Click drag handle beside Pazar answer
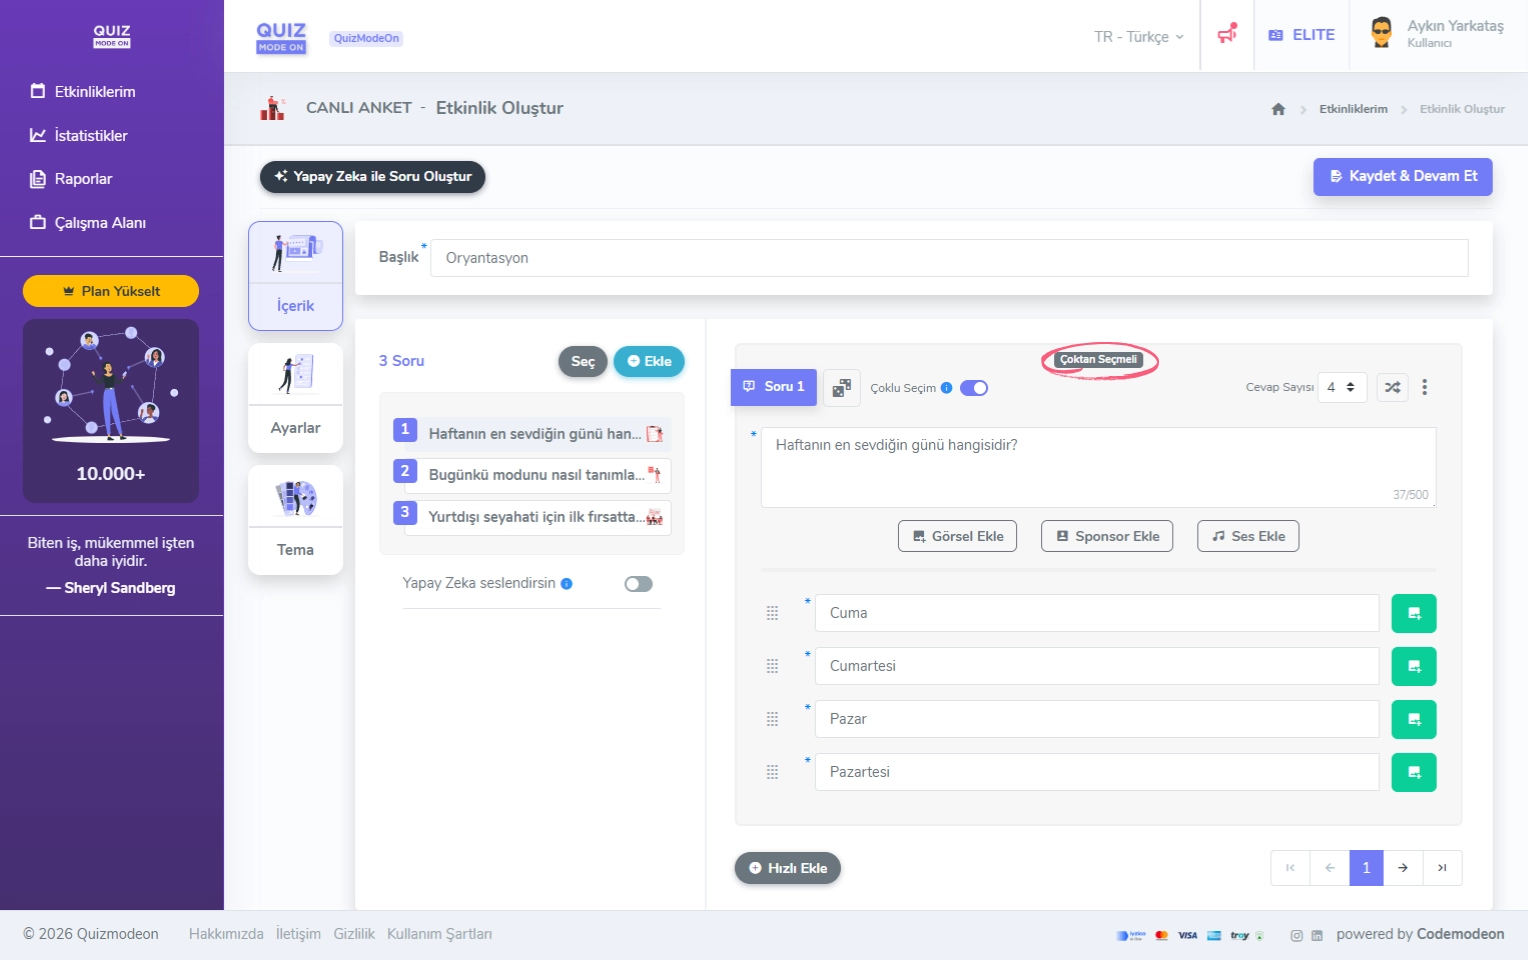This screenshot has height=960, width=1528. [772, 719]
